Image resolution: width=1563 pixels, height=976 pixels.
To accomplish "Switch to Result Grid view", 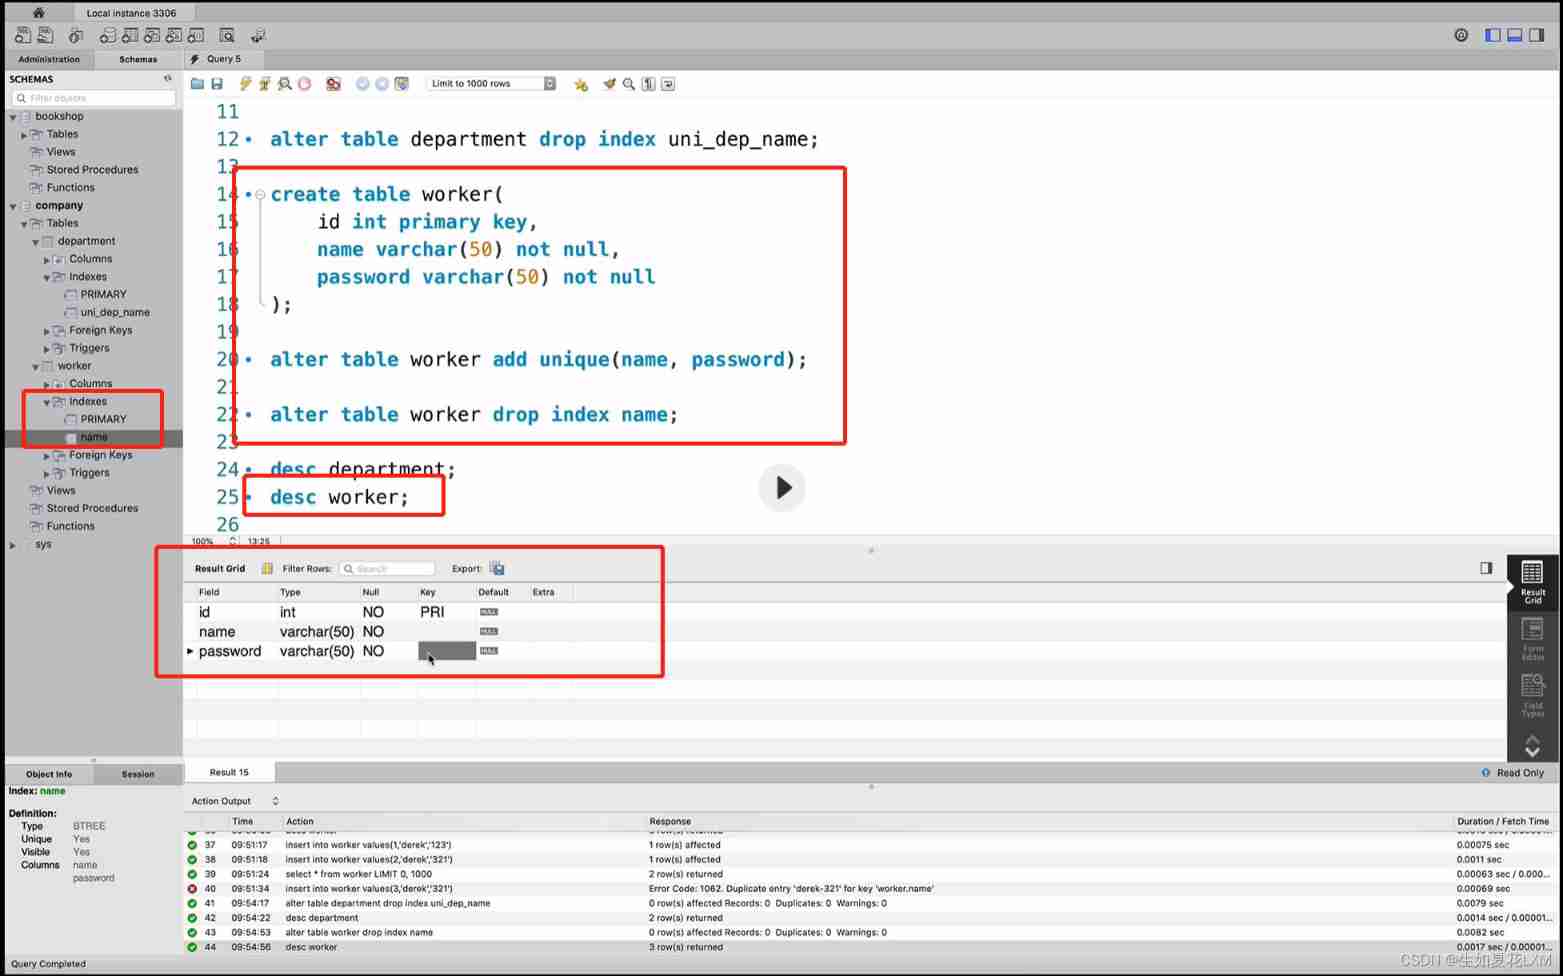I will pyautogui.click(x=1532, y=582).
